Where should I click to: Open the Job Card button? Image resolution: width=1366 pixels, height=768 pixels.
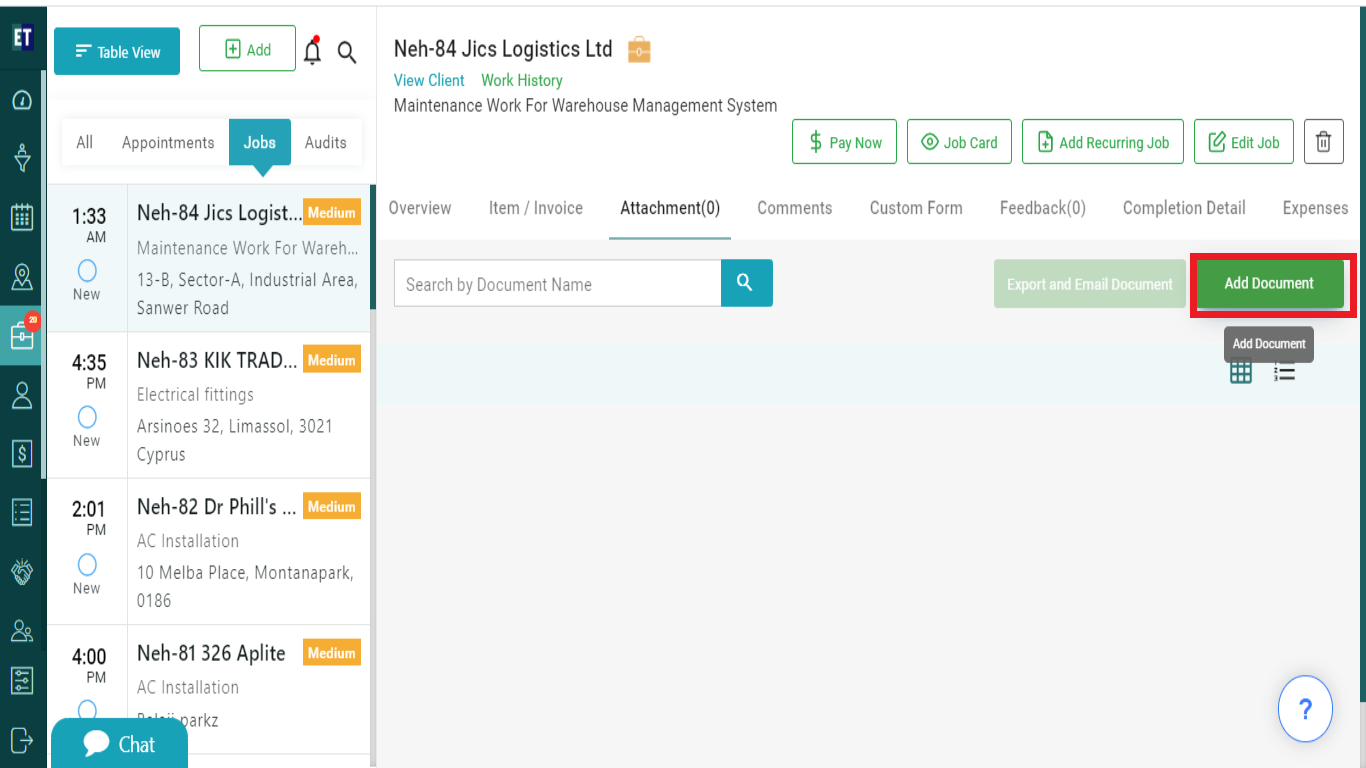[x=959, y=142]
